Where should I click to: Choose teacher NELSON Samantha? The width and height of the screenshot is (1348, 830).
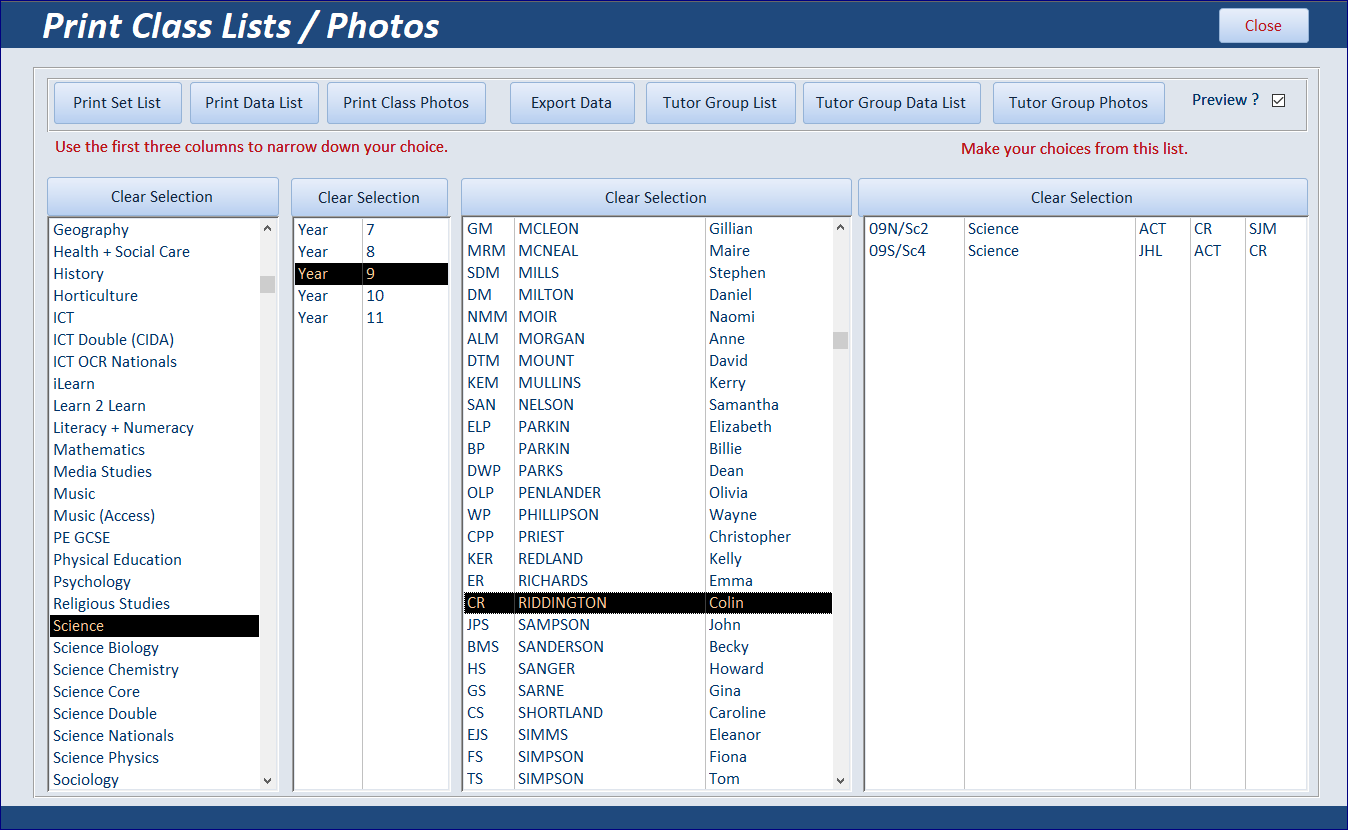(648, 405)
